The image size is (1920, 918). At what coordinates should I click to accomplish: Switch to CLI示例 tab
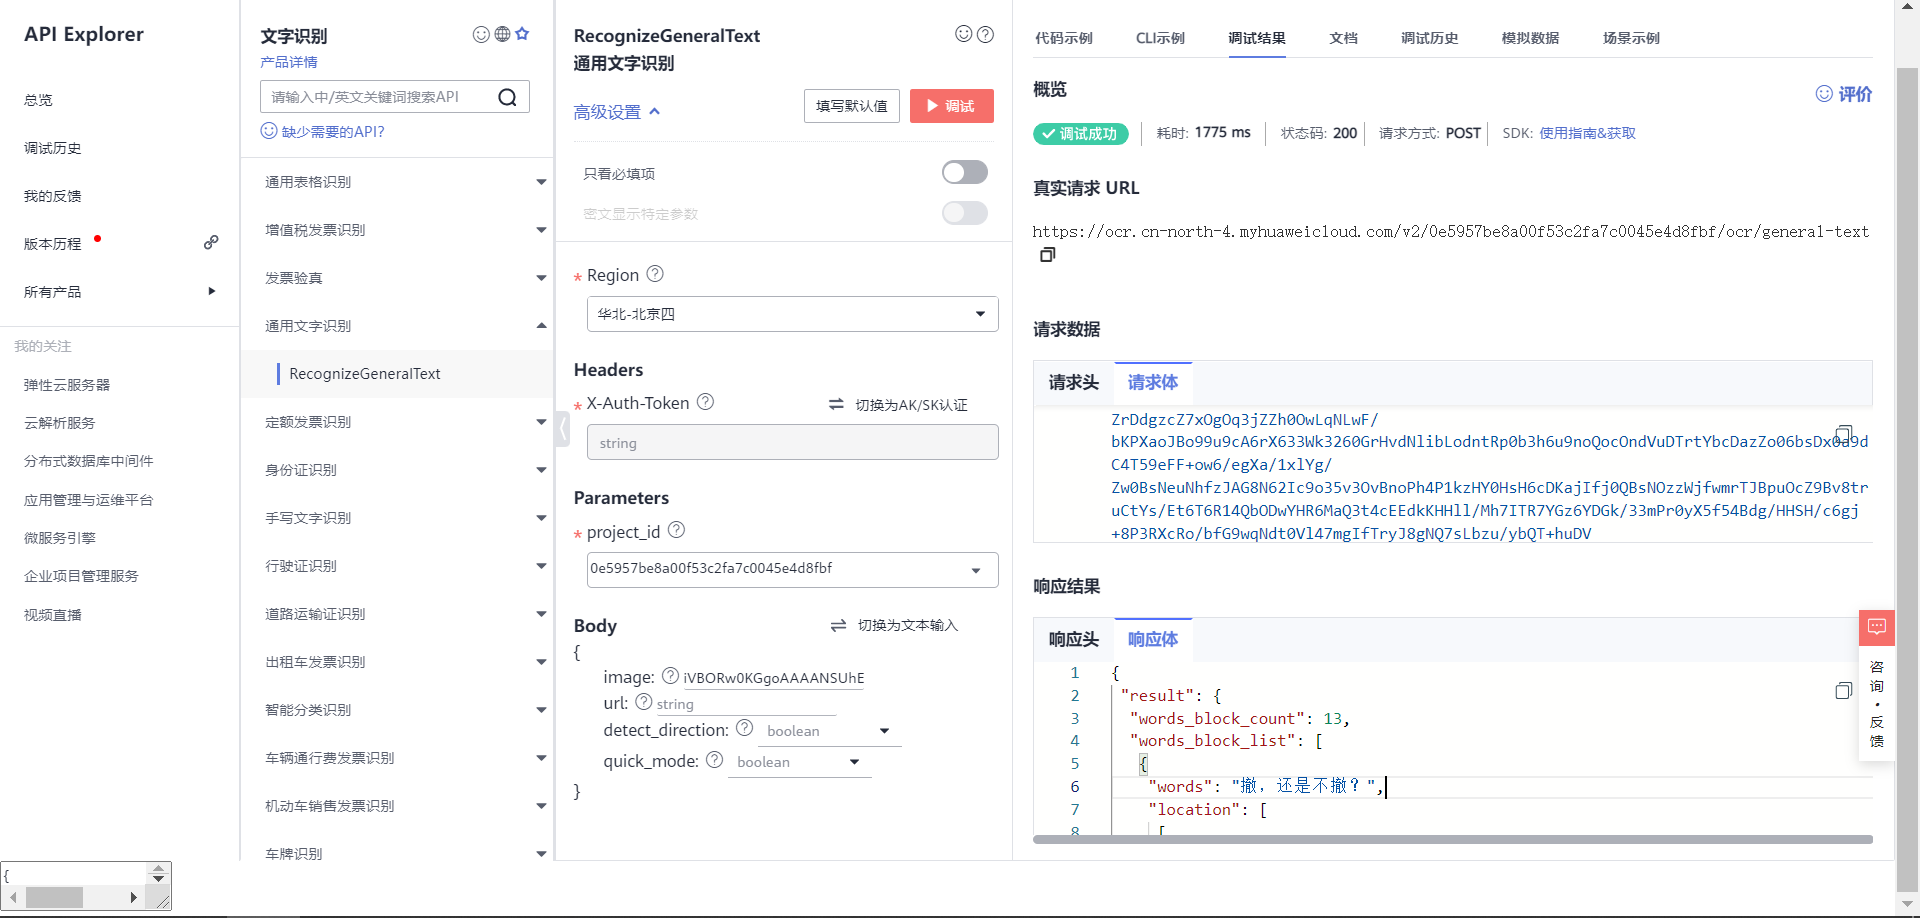[1160, 38]
